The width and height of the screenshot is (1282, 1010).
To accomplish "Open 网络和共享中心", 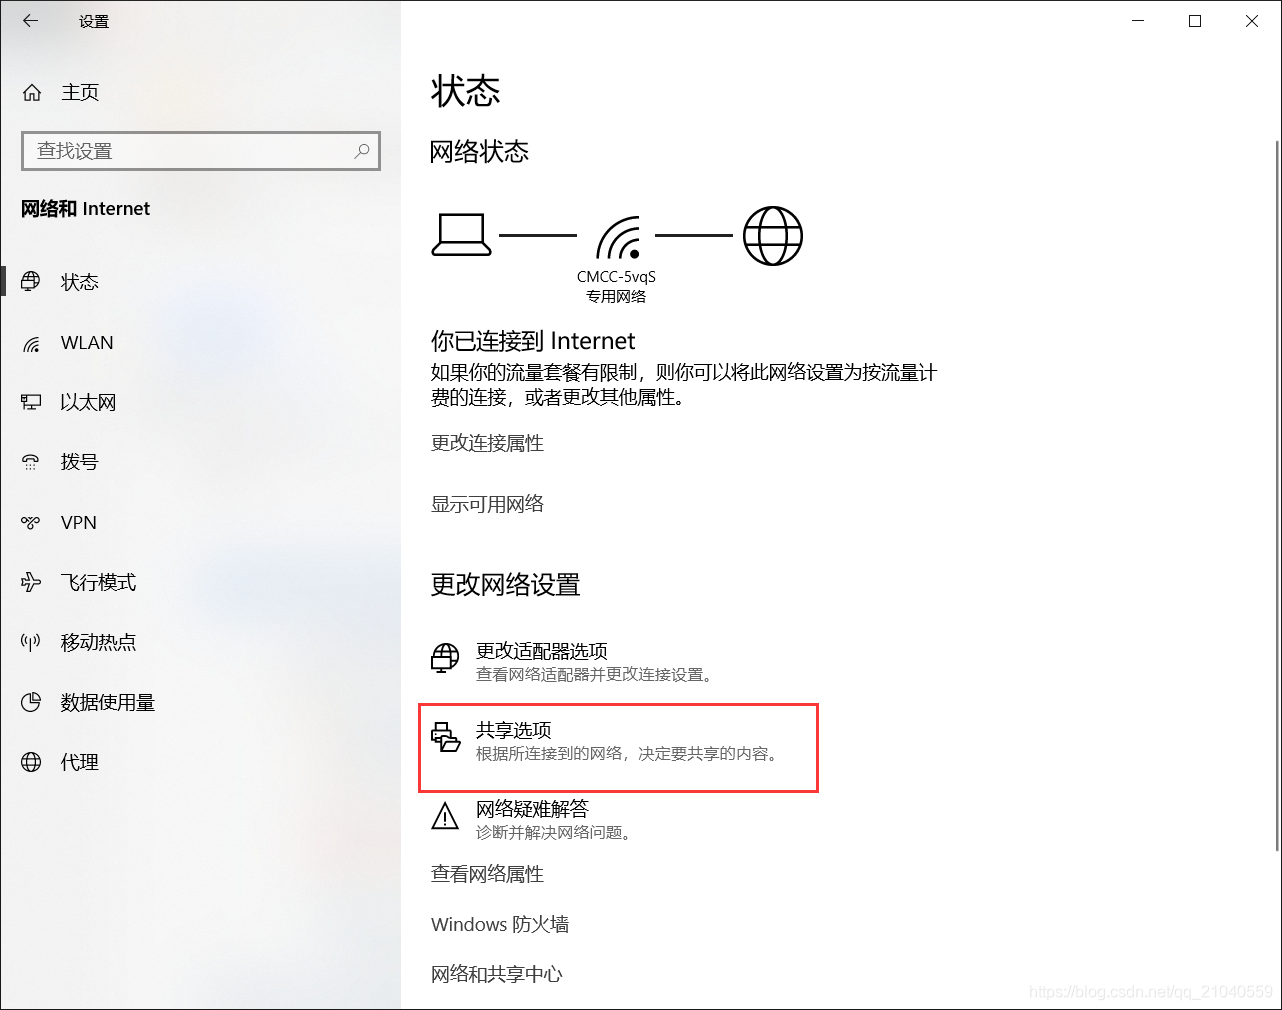I will [497, 974].
